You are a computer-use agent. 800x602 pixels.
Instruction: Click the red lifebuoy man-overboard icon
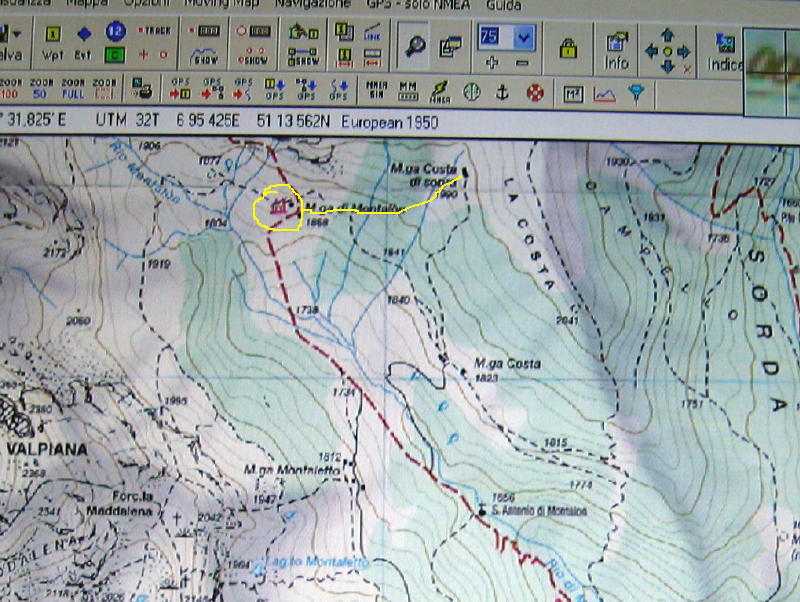coord(534,92)
